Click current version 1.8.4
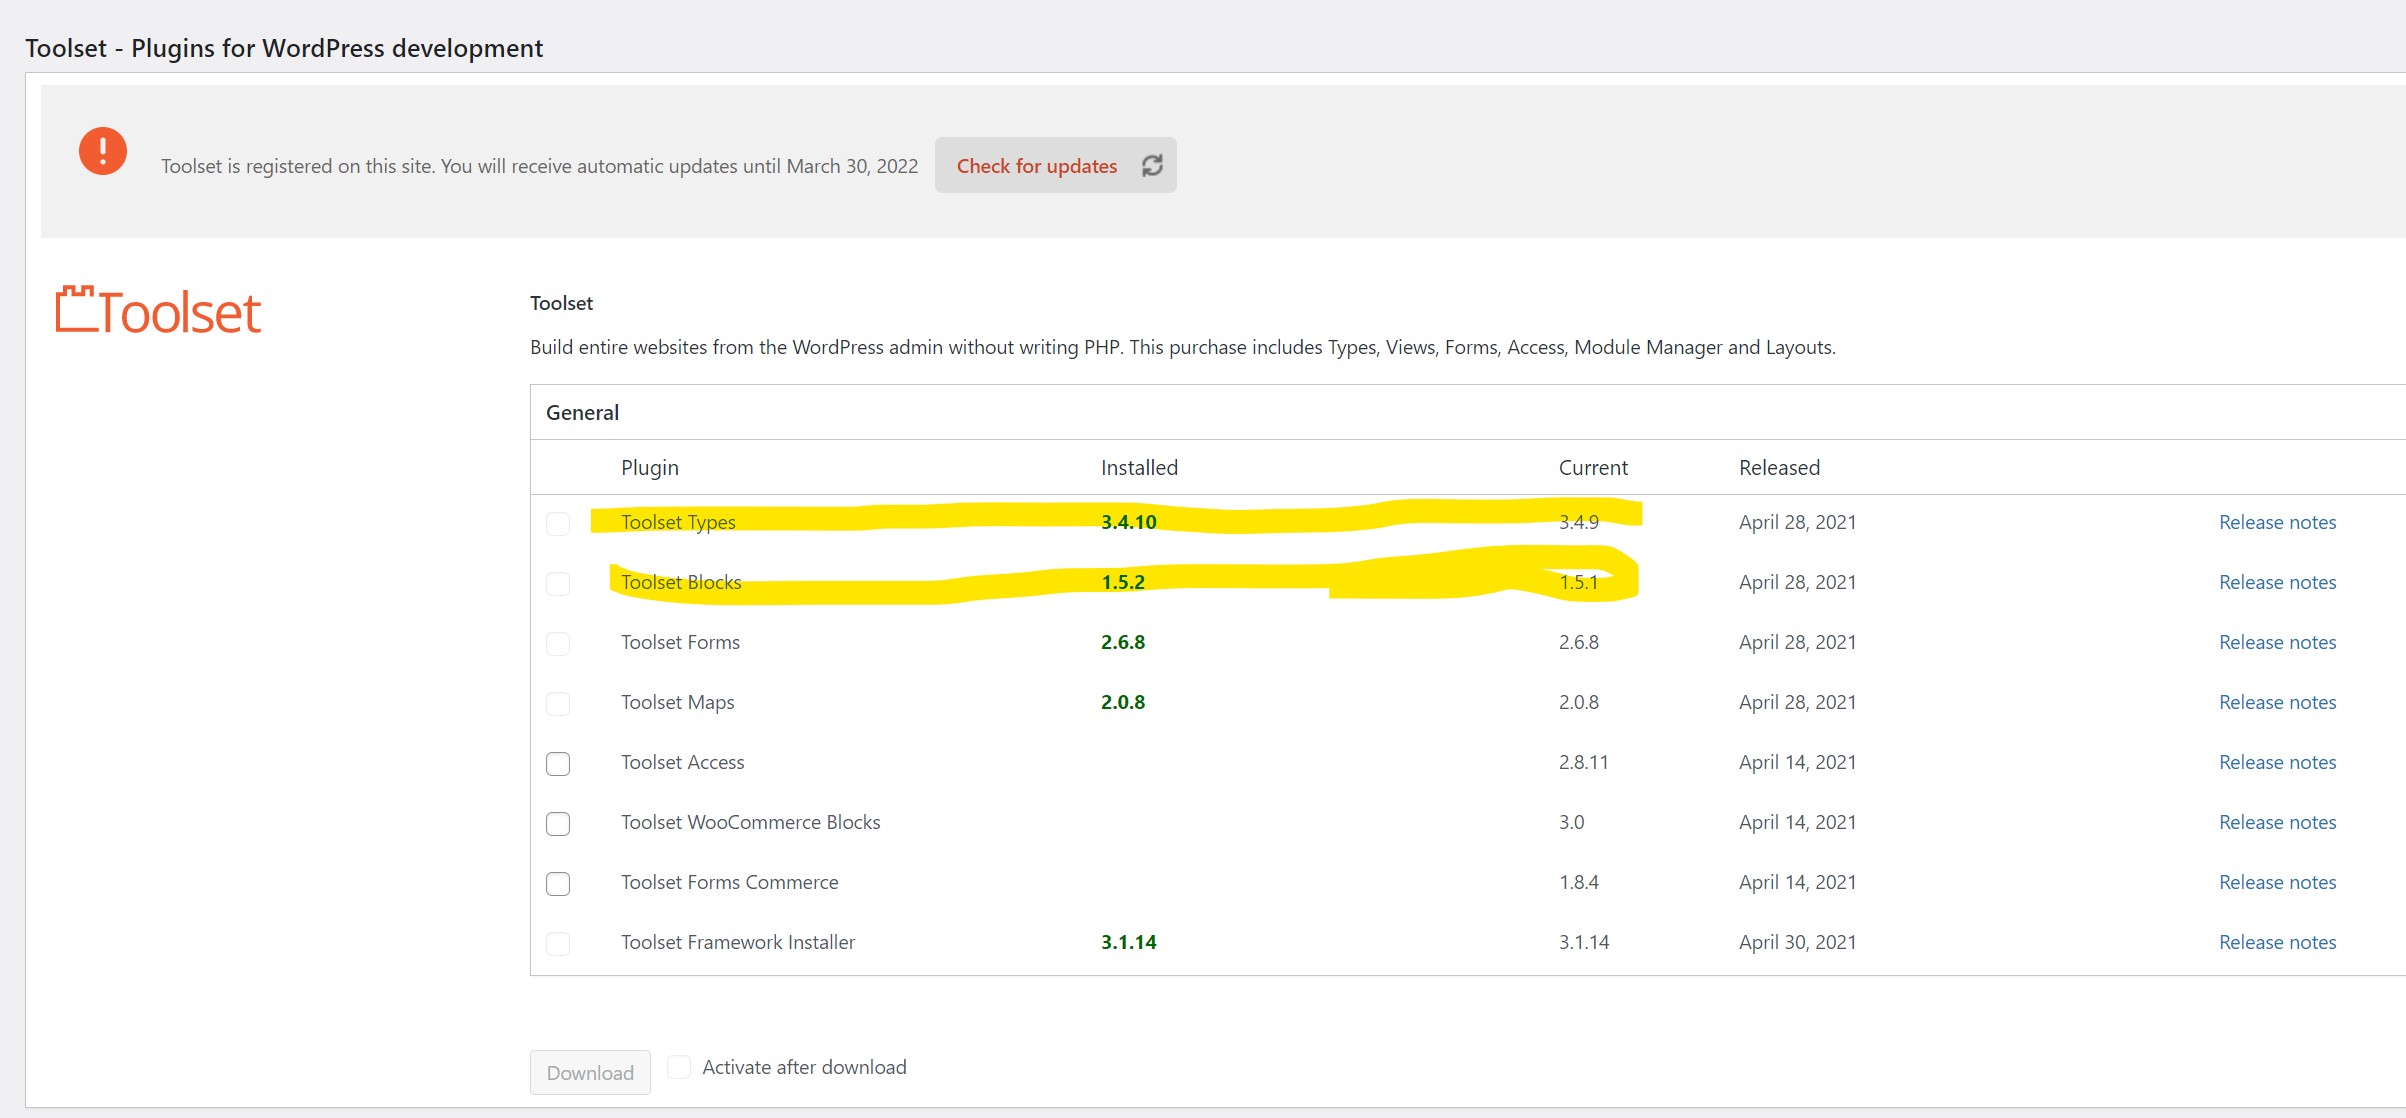The width and height of the screenshot is (2406, 1118). click(1578, 882)
